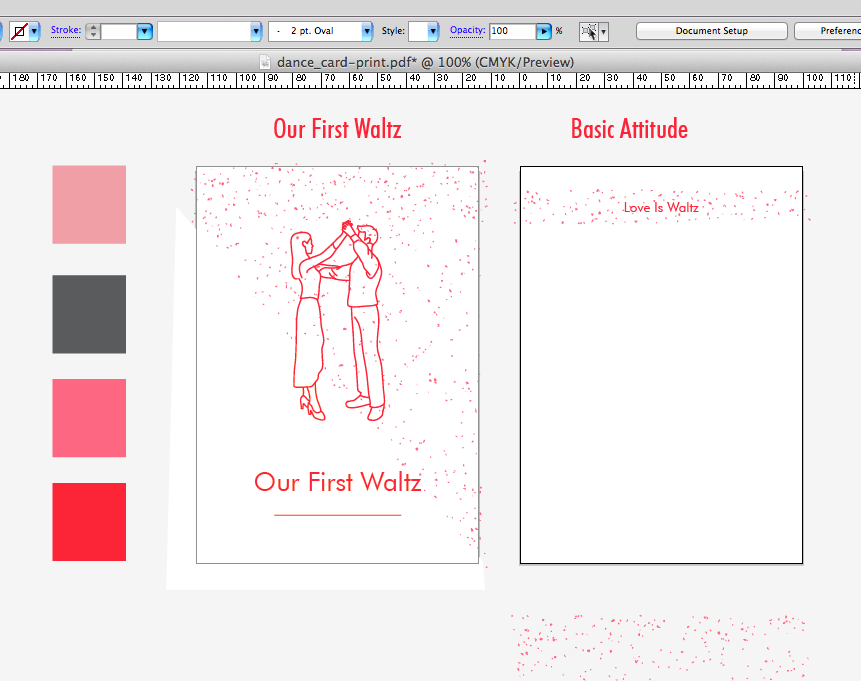Click the dance_card-print.pdf title bar text
The width and height of the screenshot is (861, 681).
pos(425,62)
